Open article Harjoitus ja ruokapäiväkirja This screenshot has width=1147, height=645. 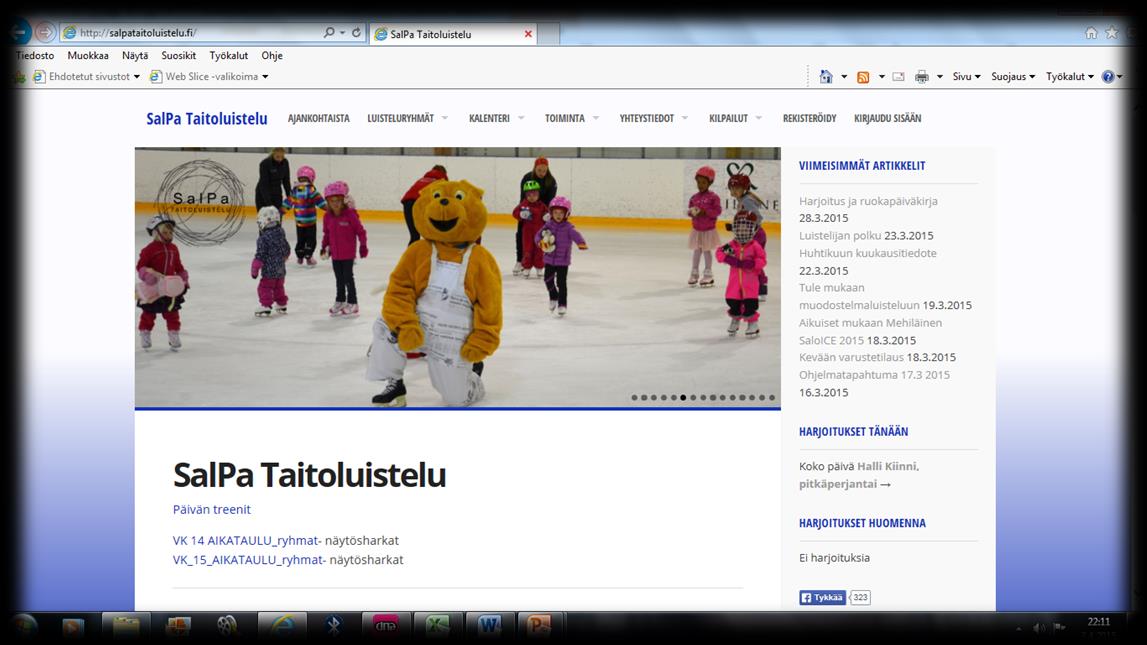(x=868, y=201)
